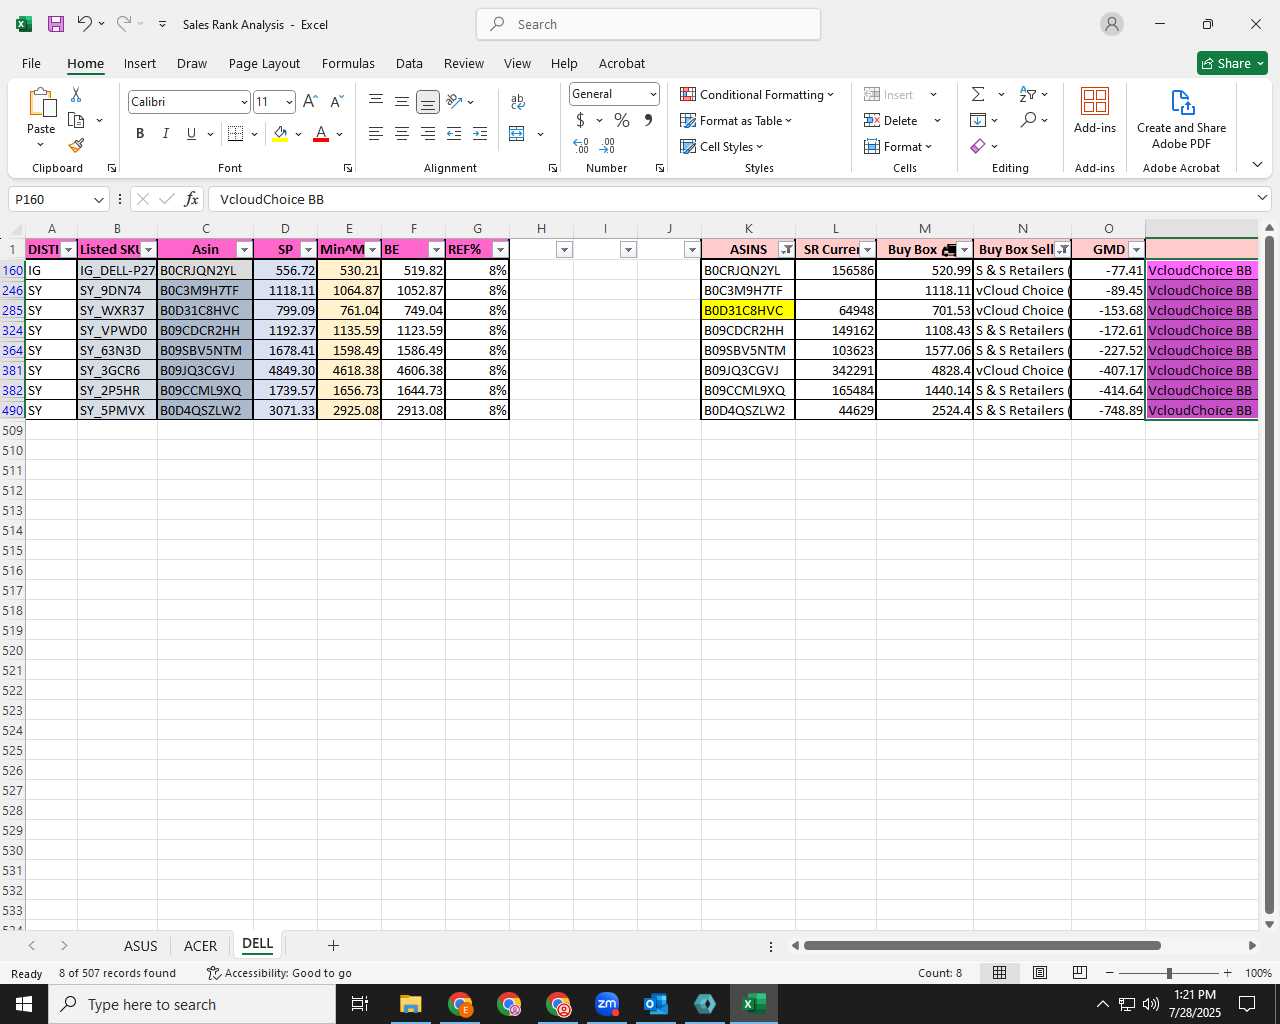This screenshot has width=1280, height=1024.
Task: Click the Share button
Action: (1232, 63)
